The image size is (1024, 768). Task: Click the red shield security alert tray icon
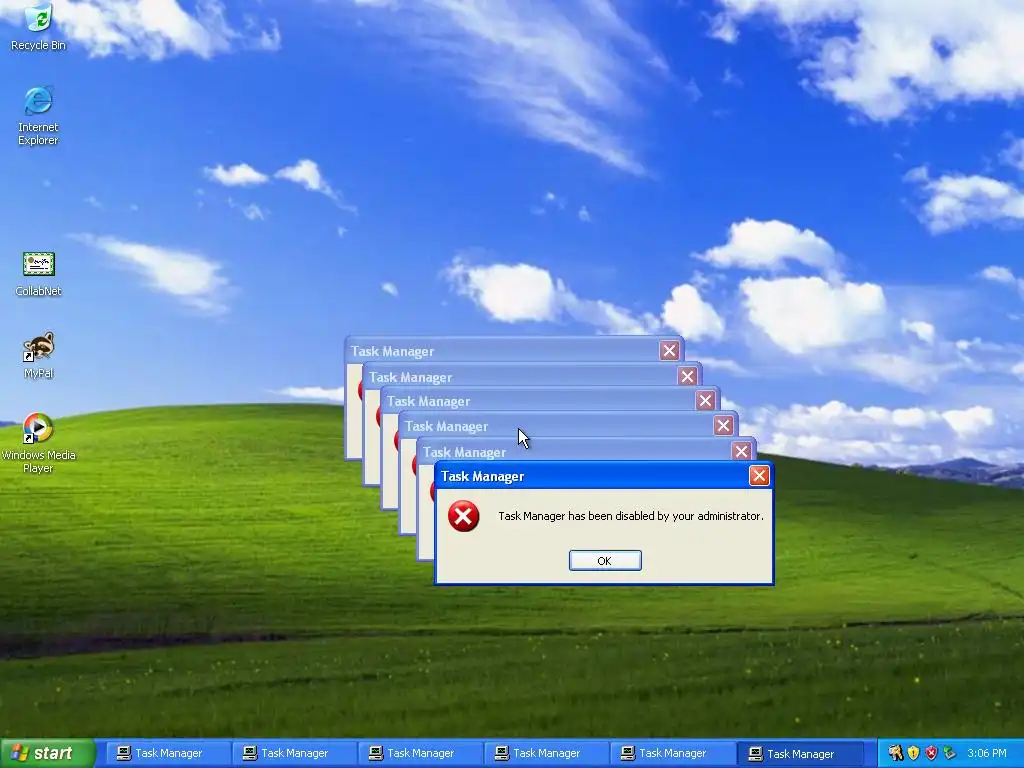click(931, 753)
